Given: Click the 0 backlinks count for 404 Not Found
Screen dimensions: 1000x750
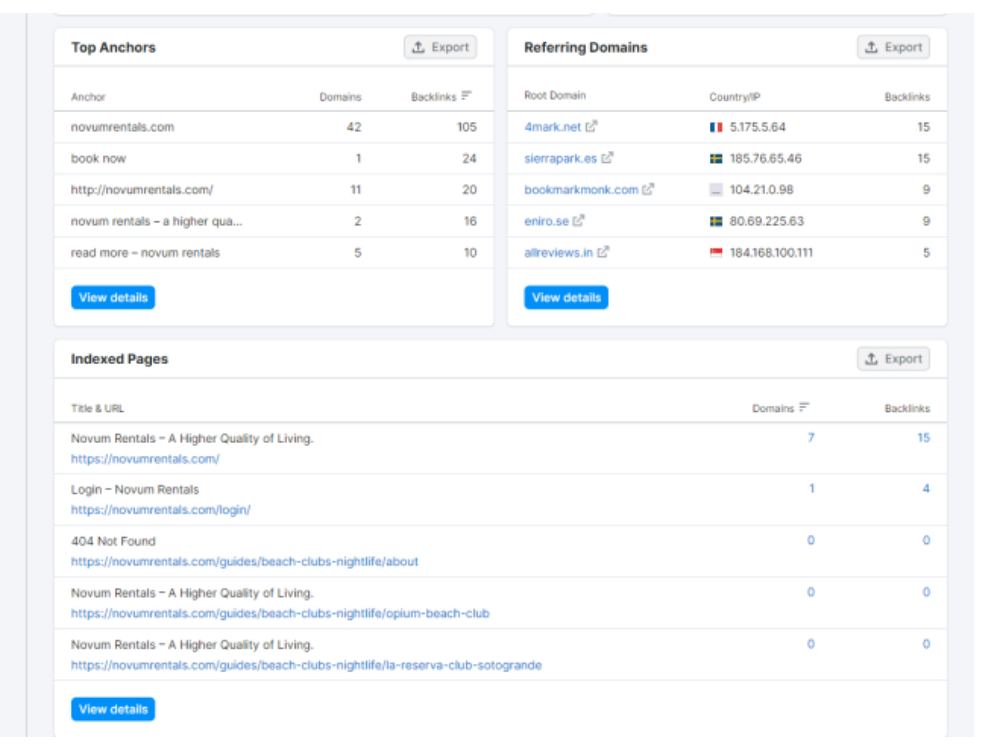Looking at the screenshot, I should click(926, 540).
